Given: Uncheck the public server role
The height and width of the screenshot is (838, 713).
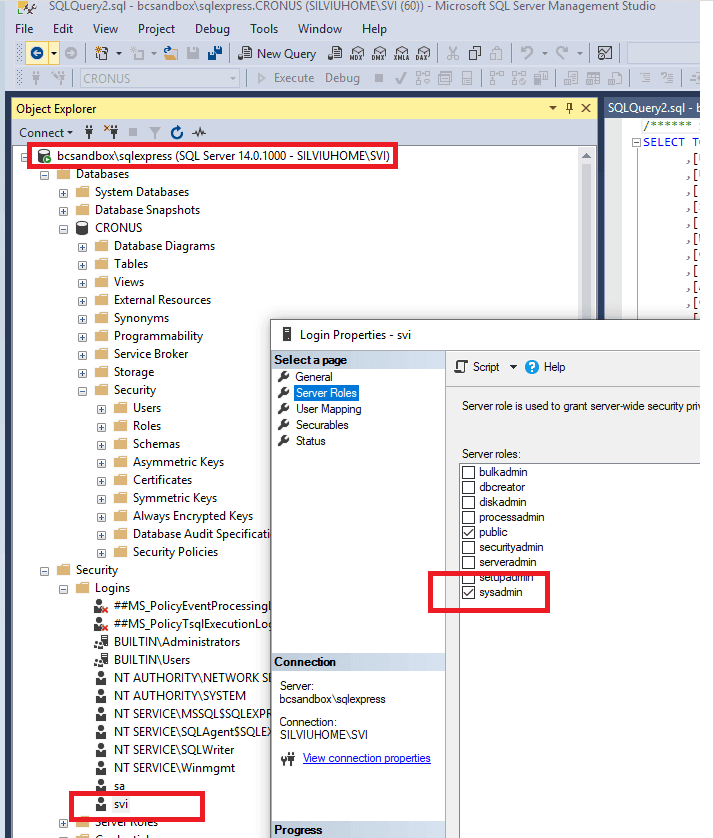Looking at the screenshot, I should pos(468,532).
